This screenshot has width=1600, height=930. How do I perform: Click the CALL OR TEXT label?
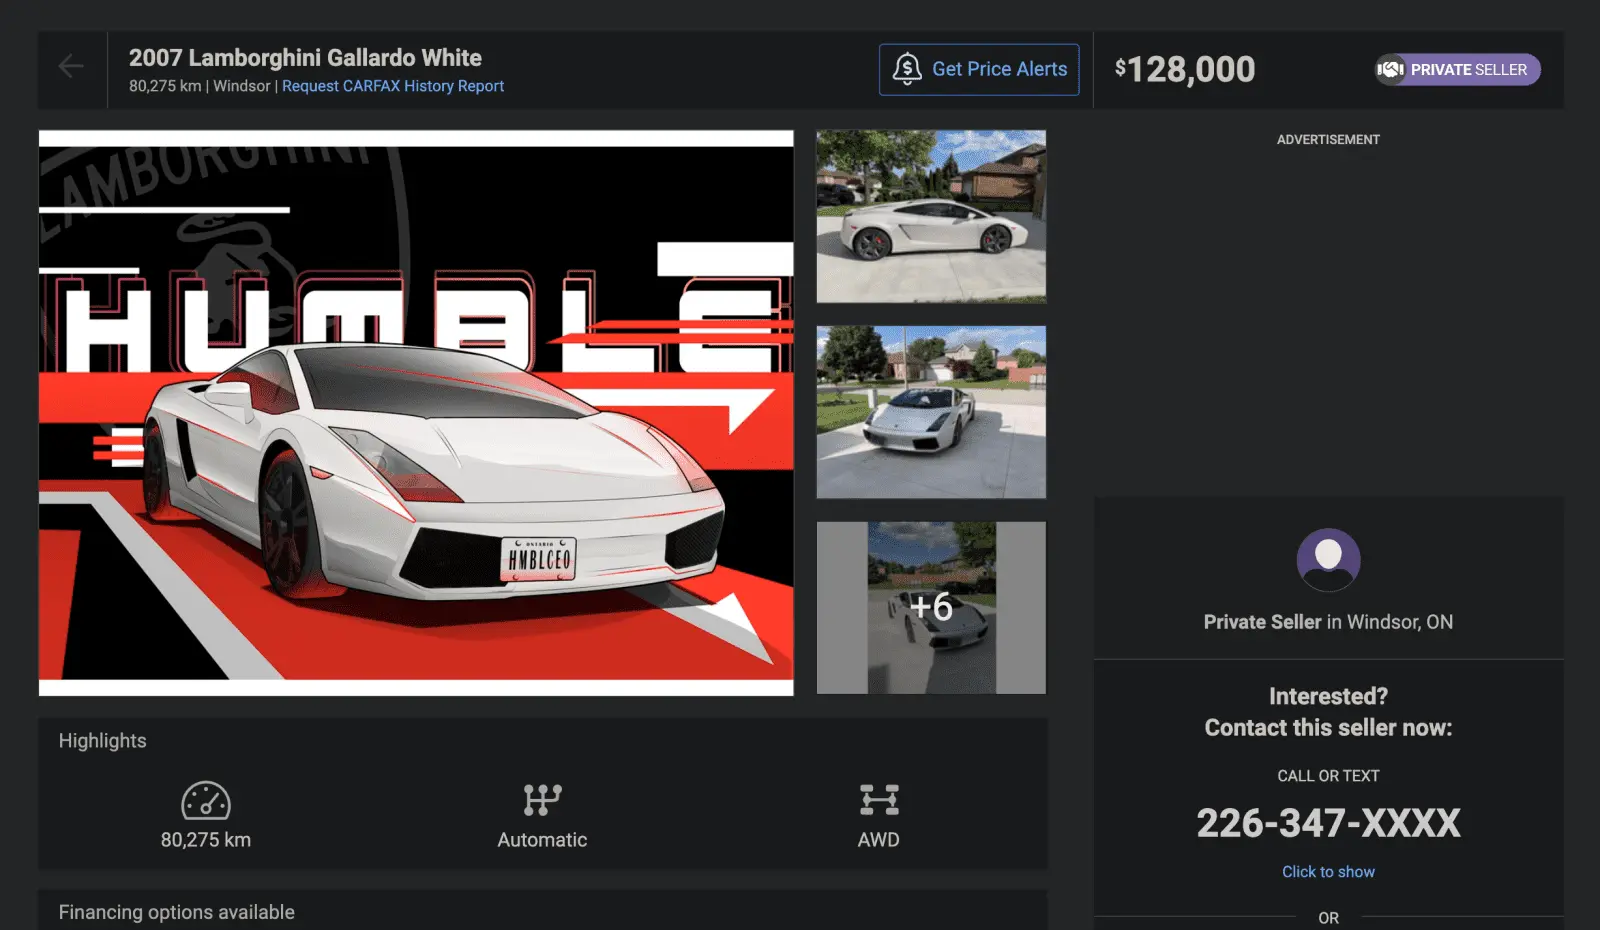[x=1328, y=776]
